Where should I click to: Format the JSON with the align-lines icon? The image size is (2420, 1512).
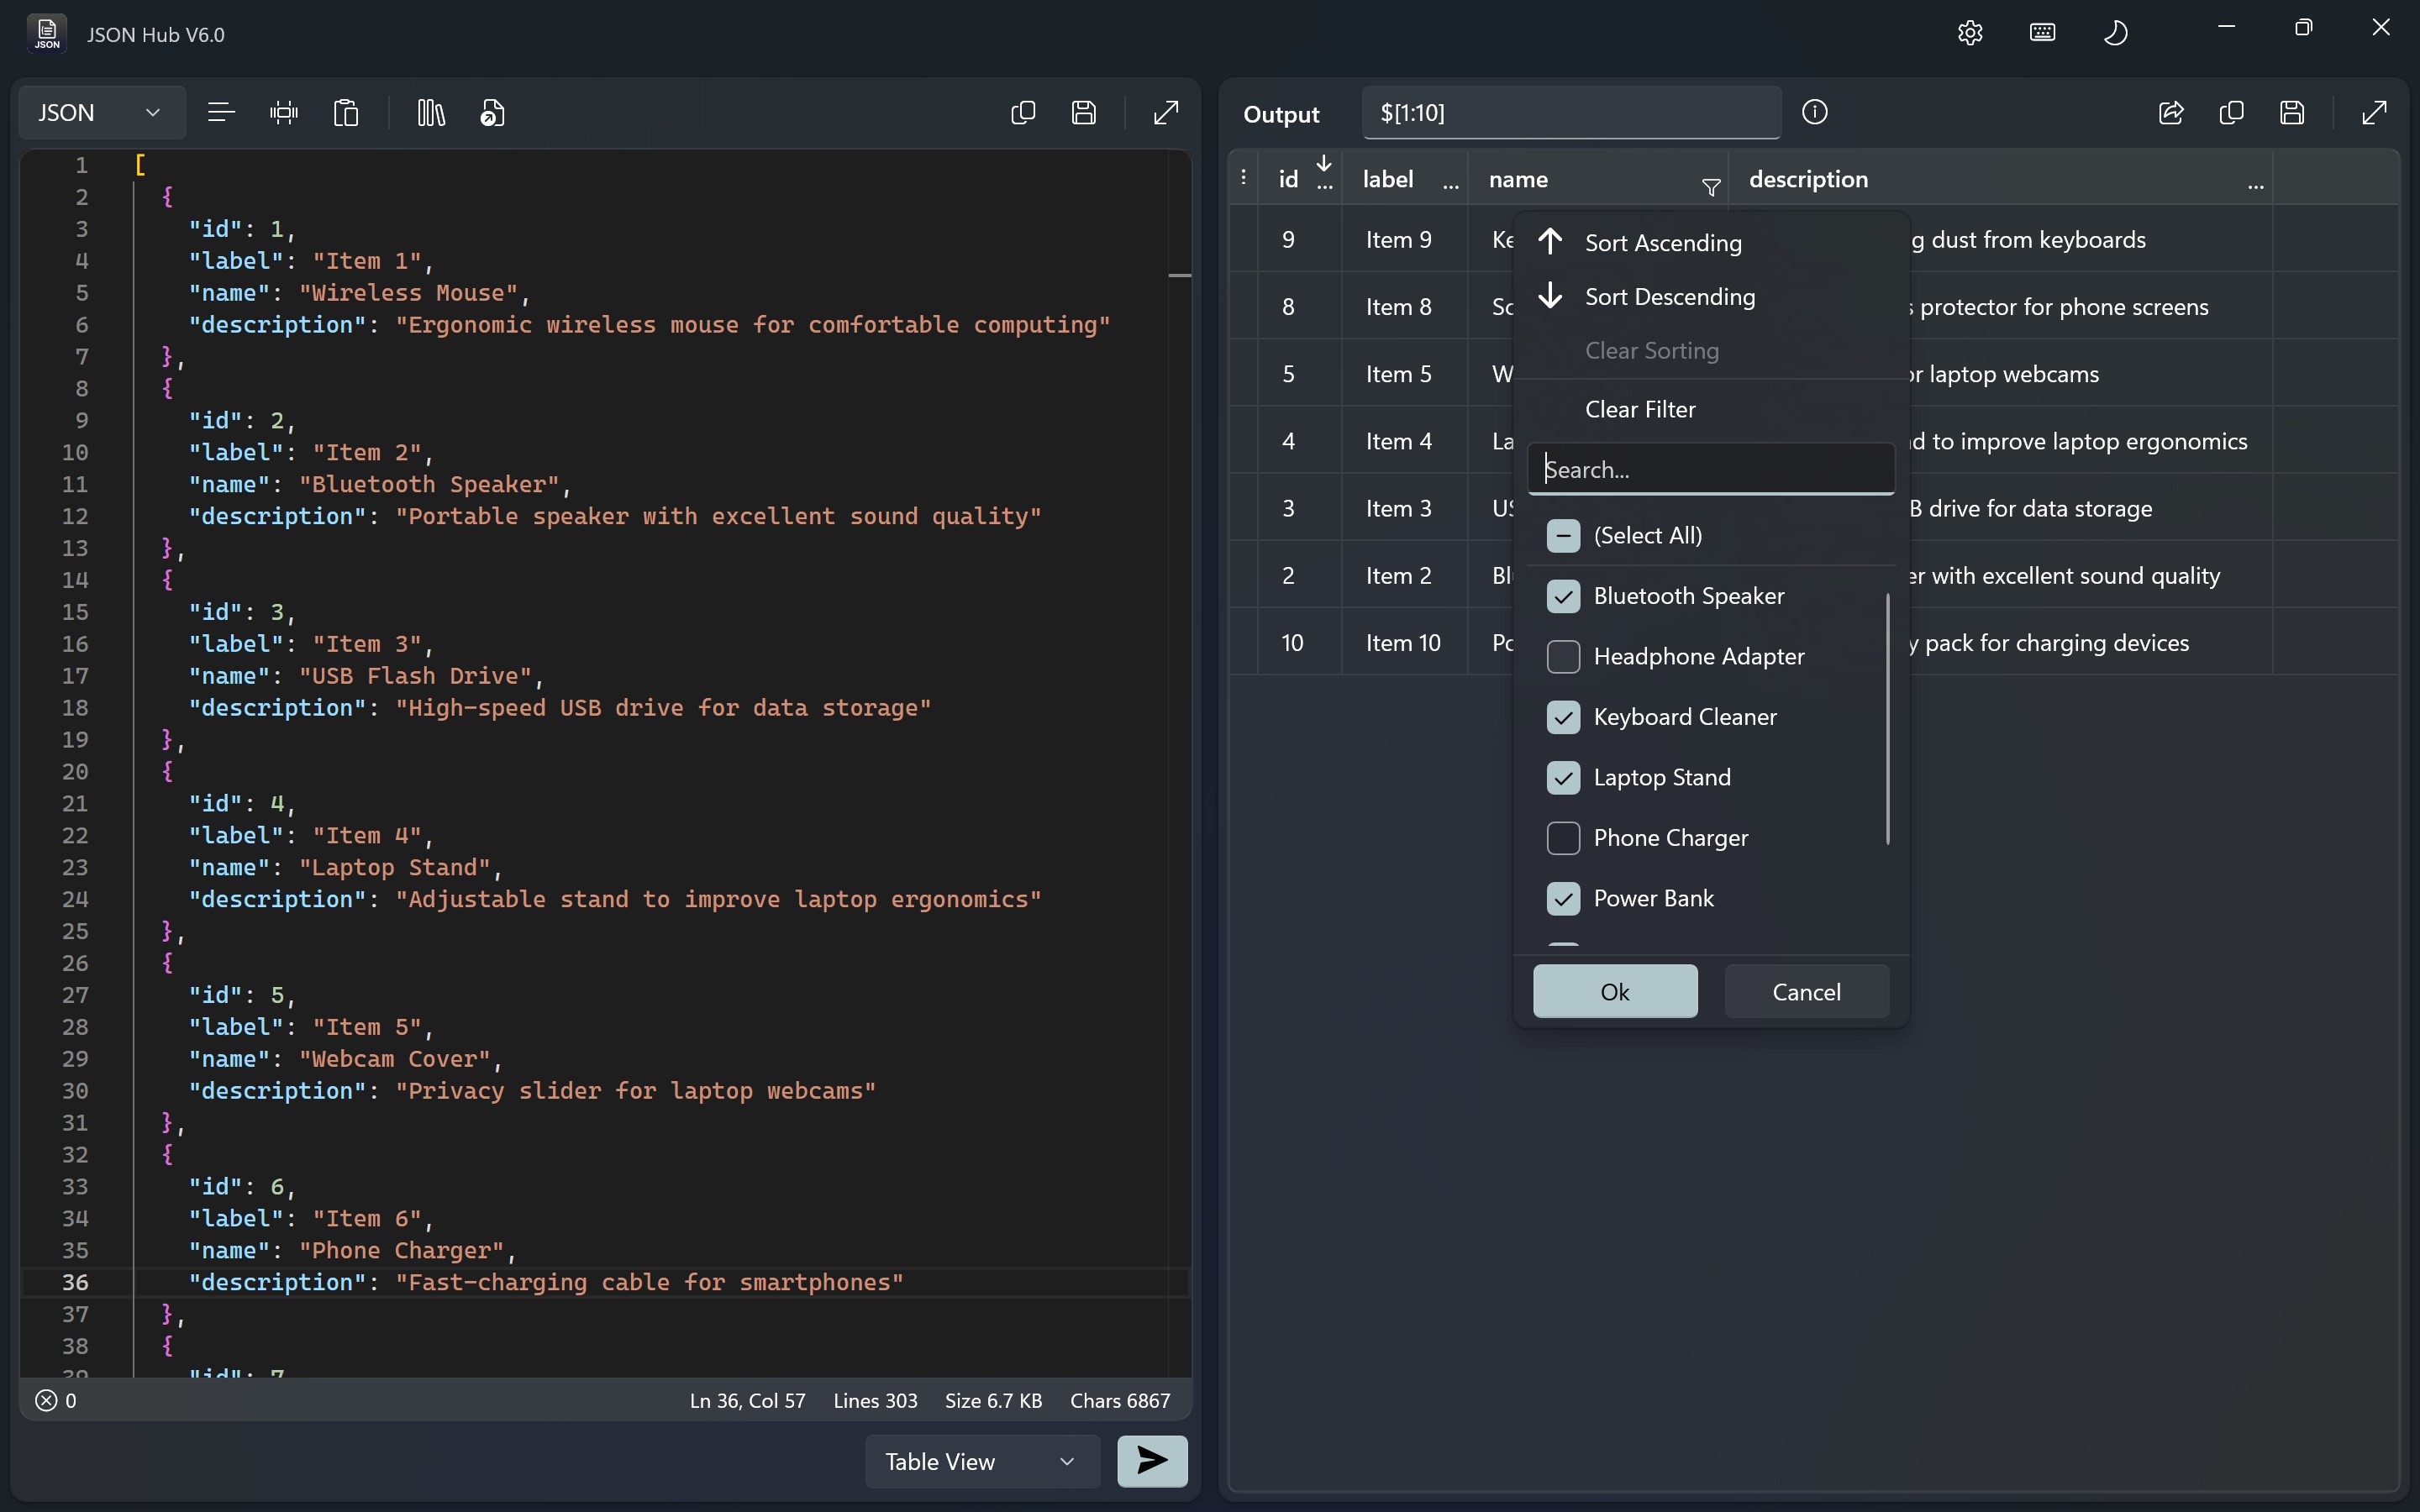click(x=220, y=112)
